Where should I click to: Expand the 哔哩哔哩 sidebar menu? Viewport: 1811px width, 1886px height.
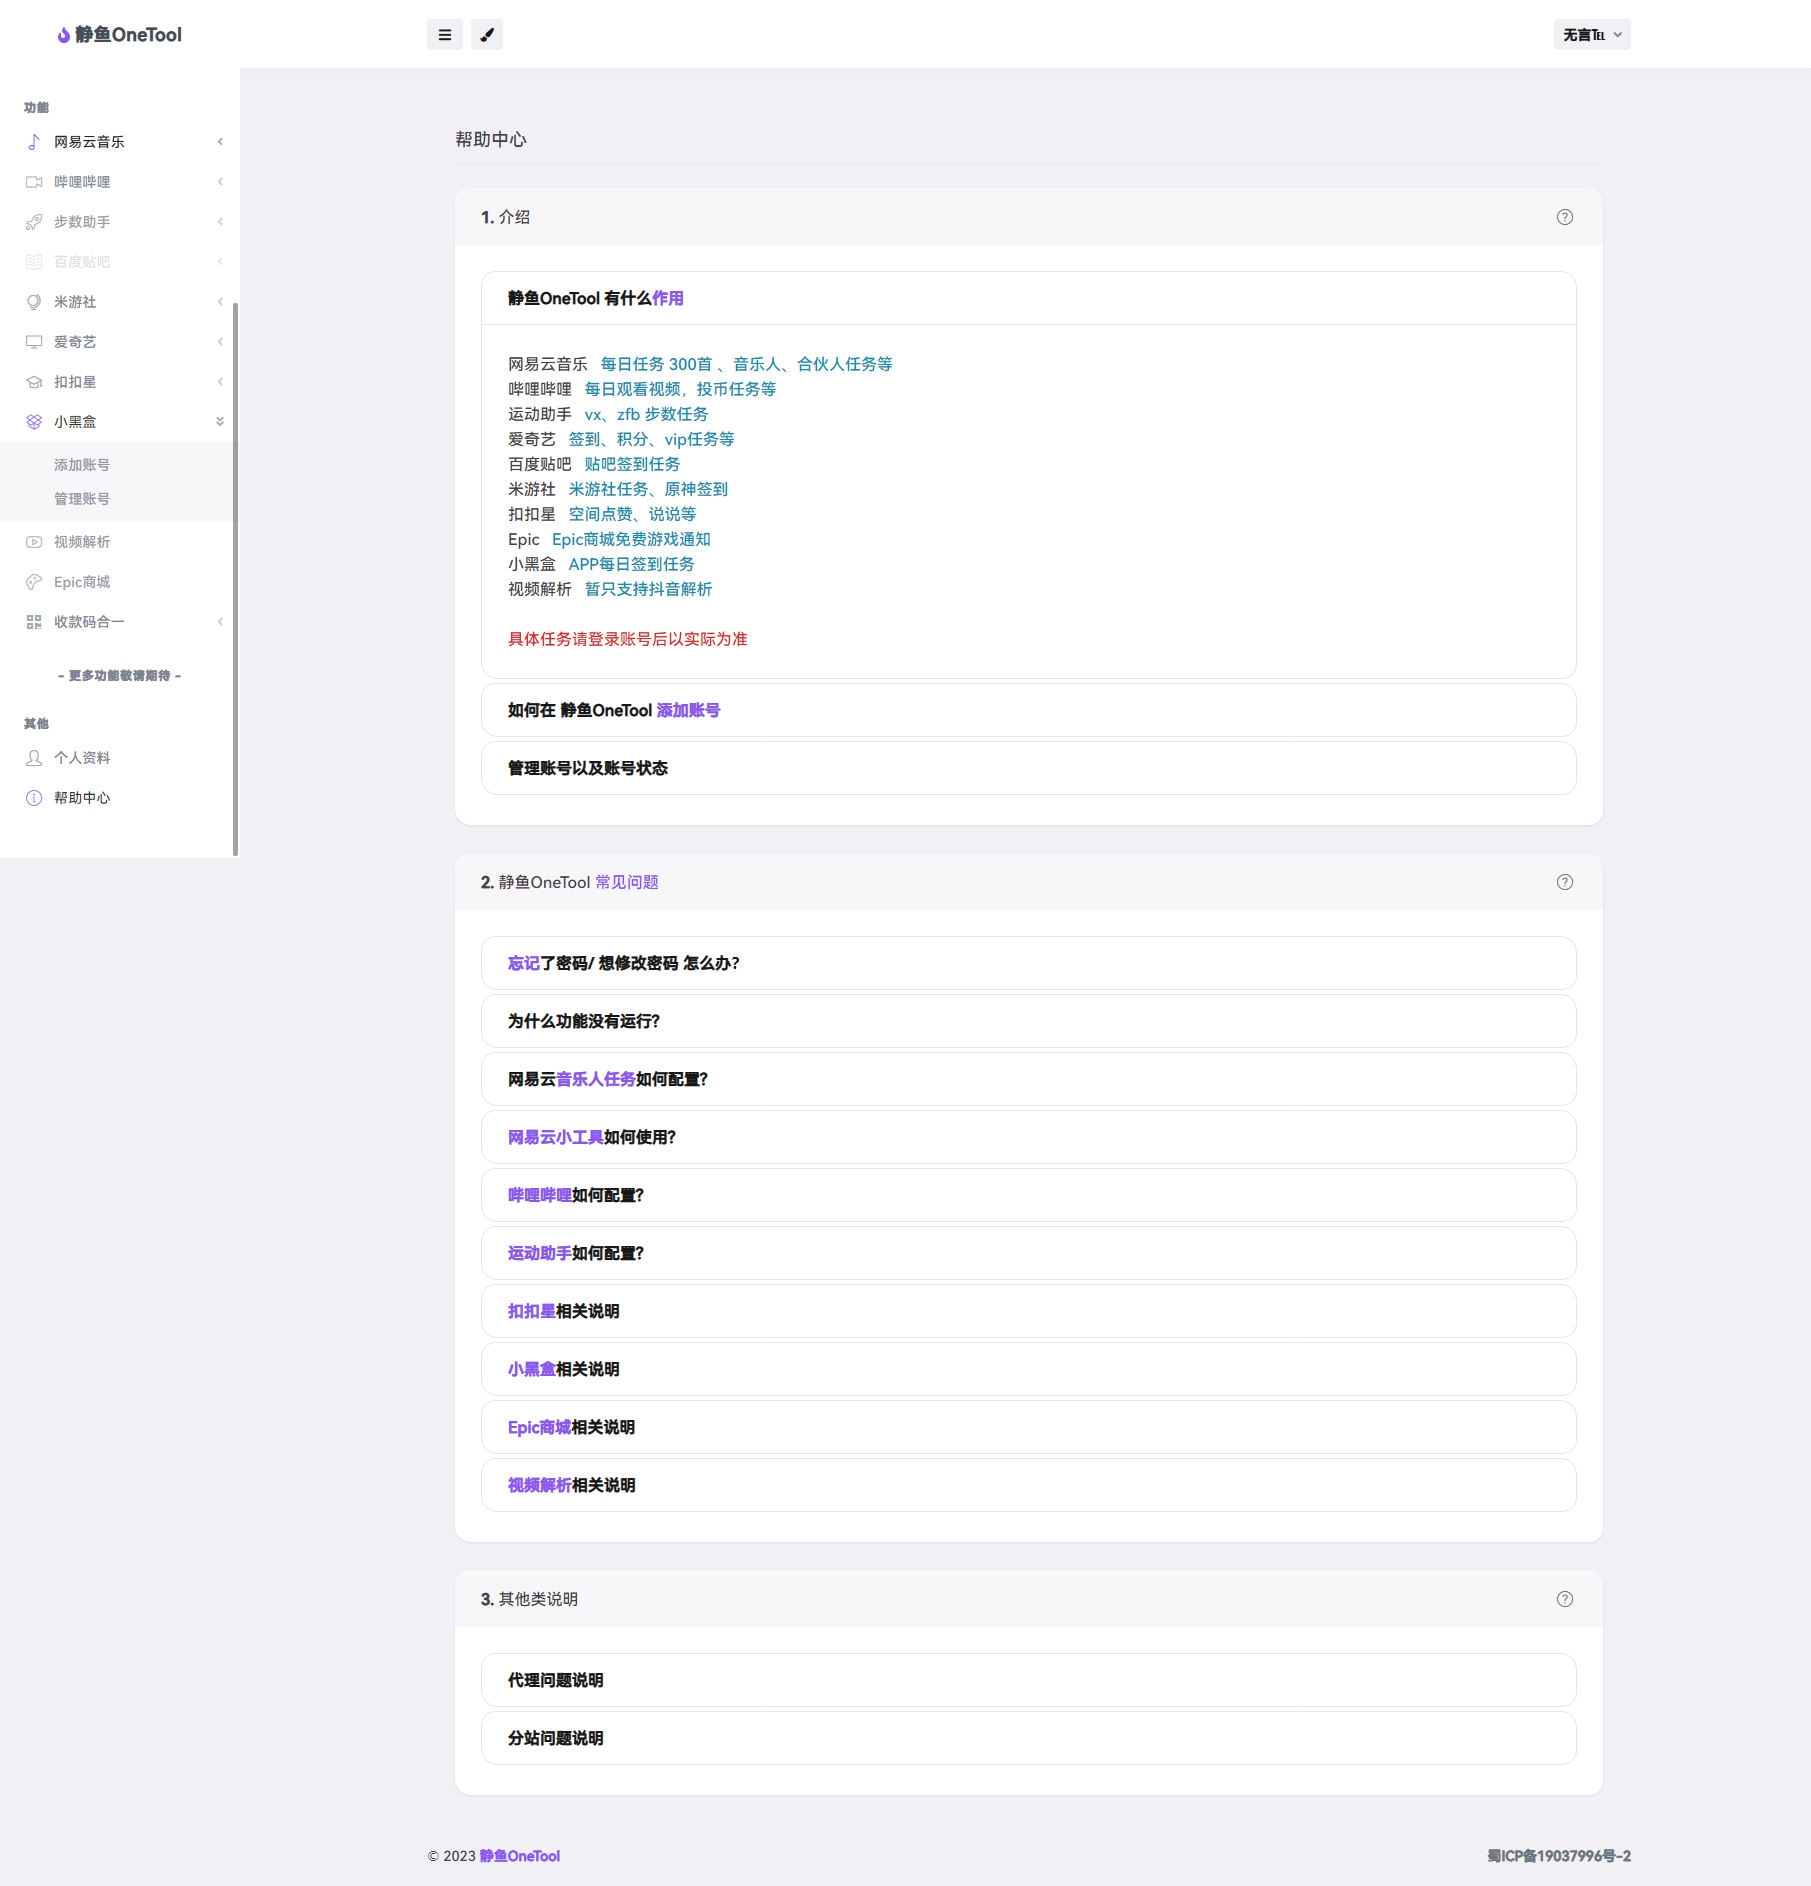click(x=120, y=182)
